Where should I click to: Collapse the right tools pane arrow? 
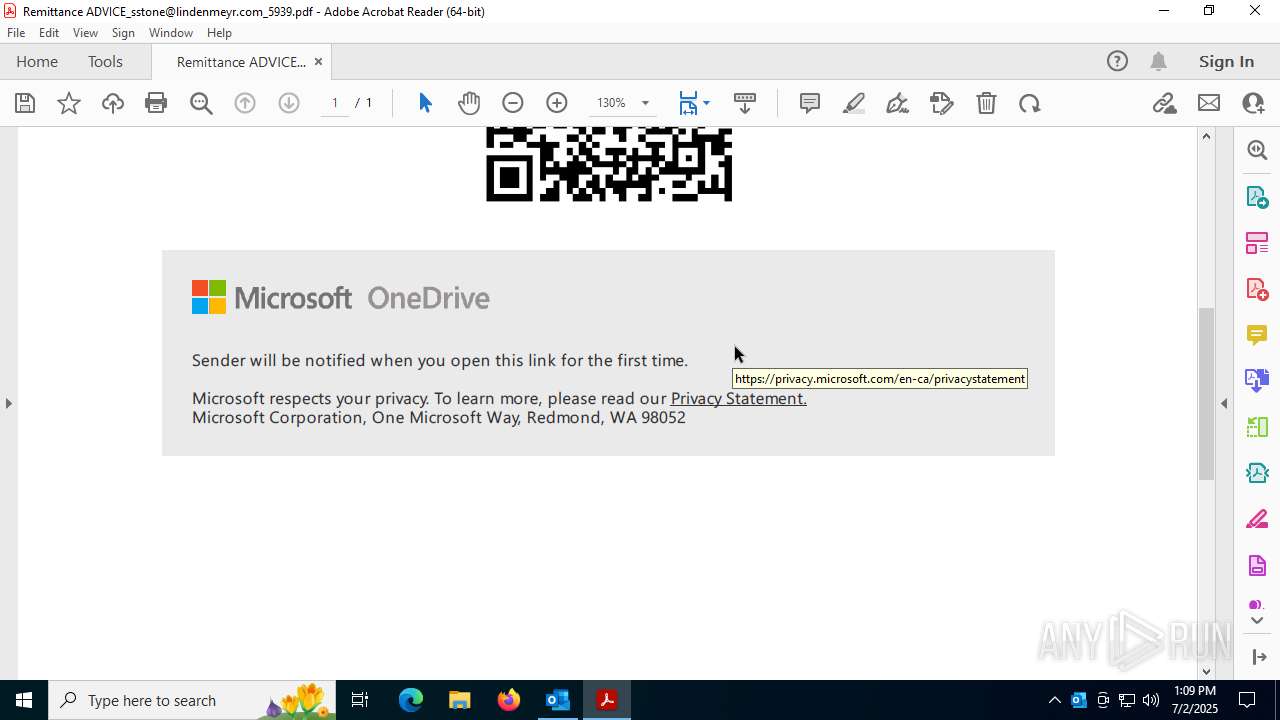point(1224,403)
